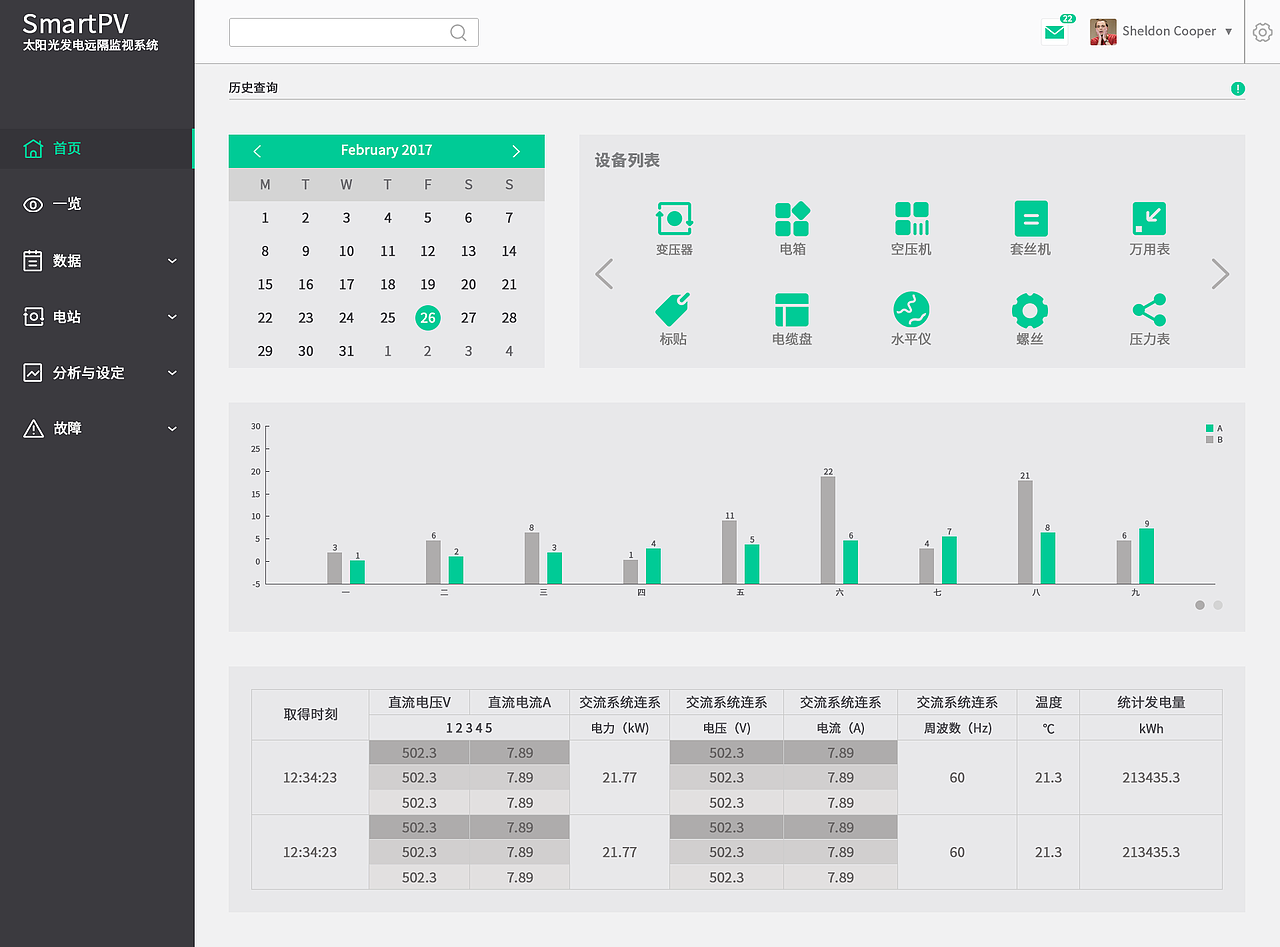Select the 套丝机 device icon

[1030, 219]
